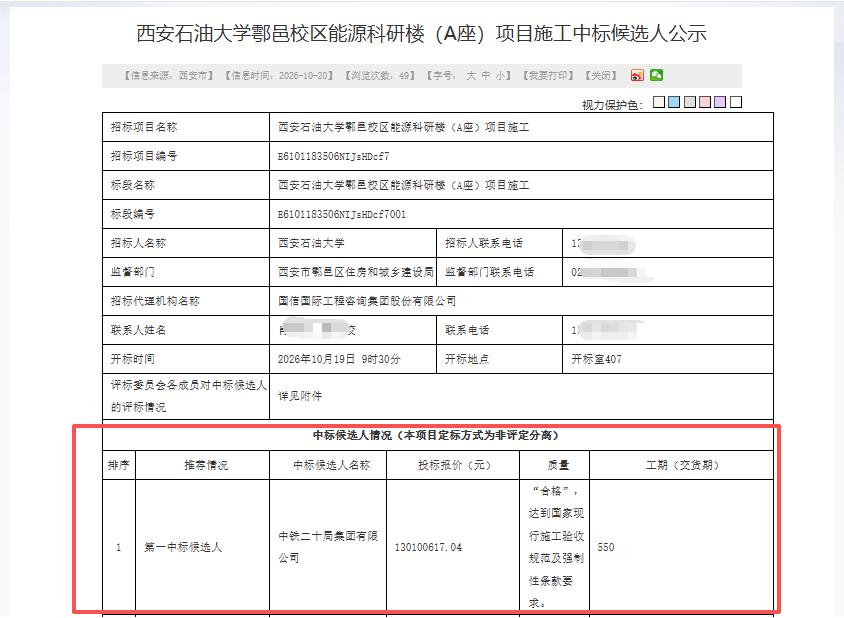Click the construction period value 550

pos(606,547)
